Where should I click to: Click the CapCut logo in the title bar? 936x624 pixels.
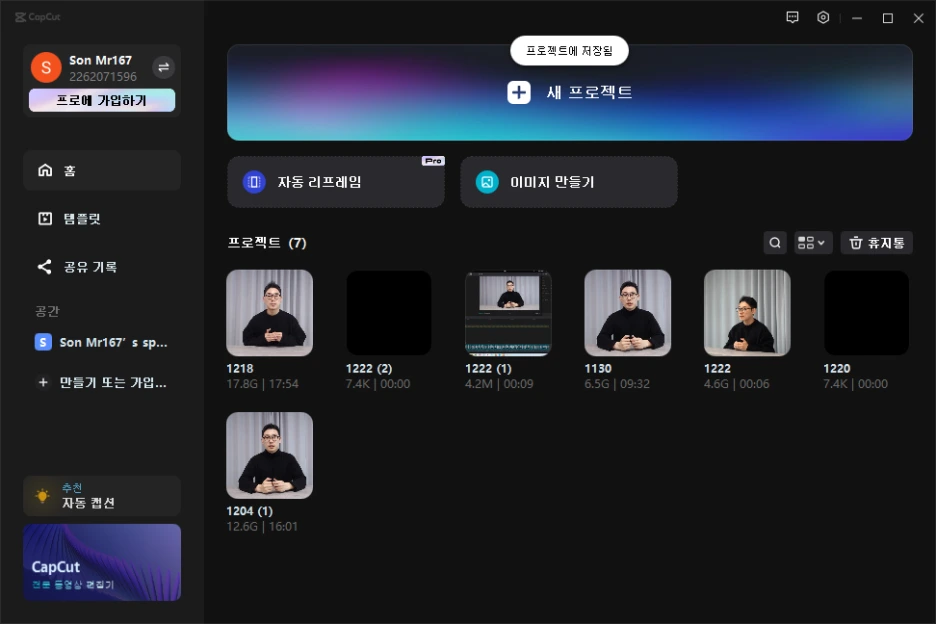[38, 17]
